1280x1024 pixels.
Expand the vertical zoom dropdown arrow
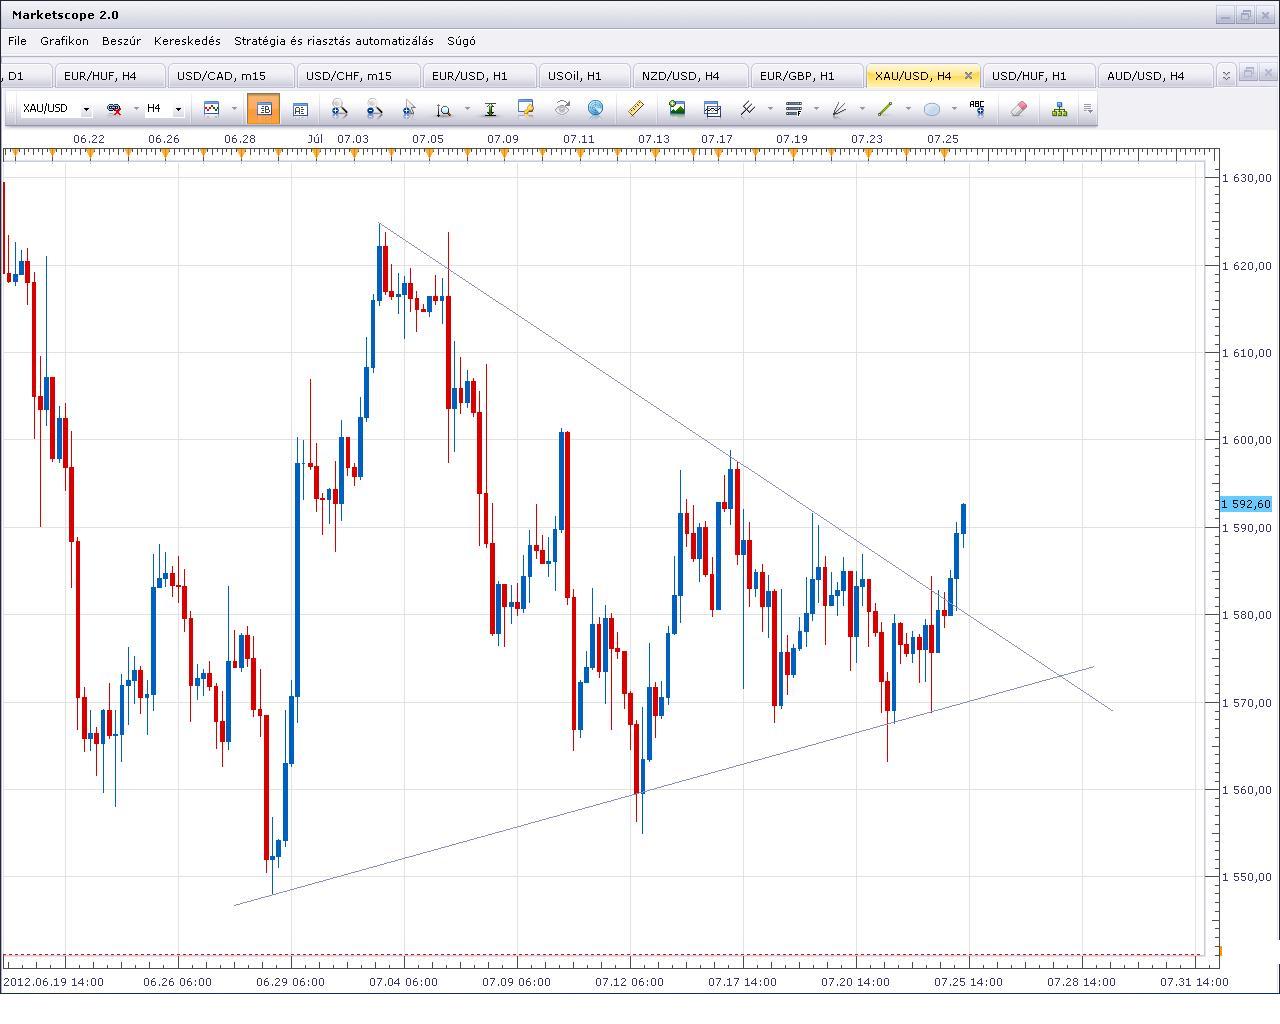(465, 109)
